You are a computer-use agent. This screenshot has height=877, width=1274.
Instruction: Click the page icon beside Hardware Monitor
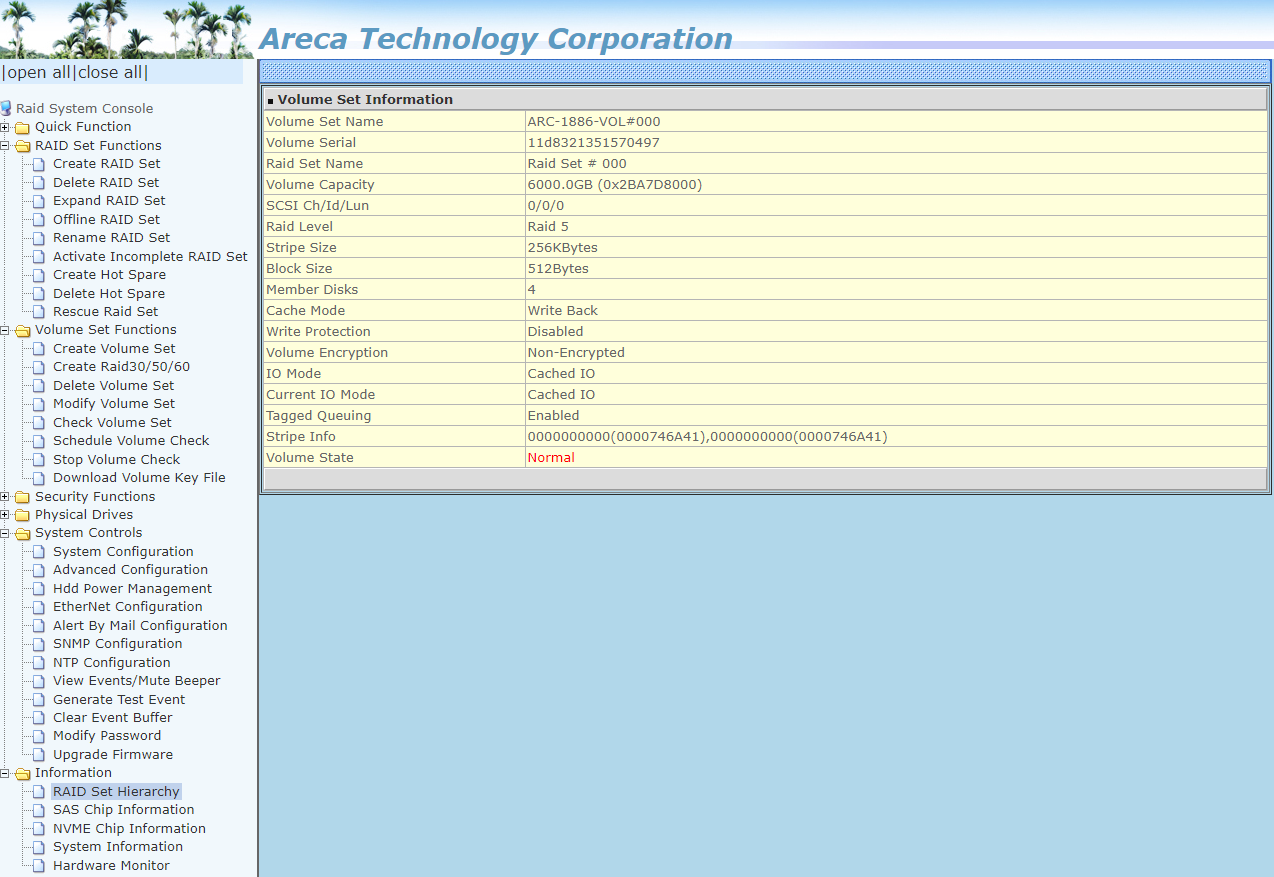coord(39,866)
